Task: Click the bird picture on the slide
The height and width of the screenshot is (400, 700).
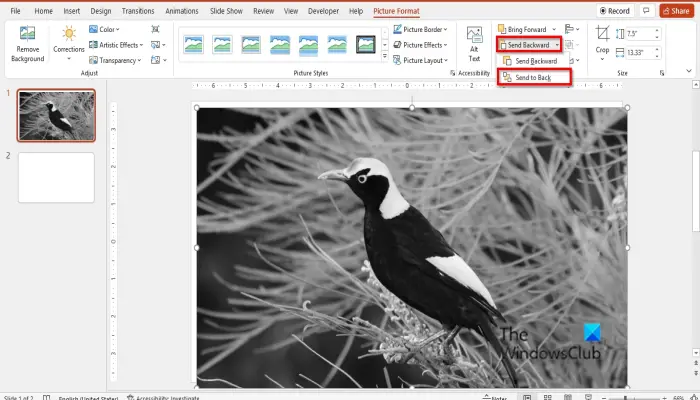Action: [412, 247]
